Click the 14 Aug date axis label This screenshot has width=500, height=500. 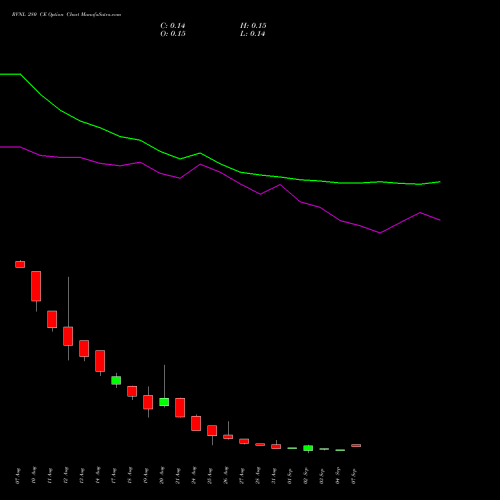coord(98,476)
